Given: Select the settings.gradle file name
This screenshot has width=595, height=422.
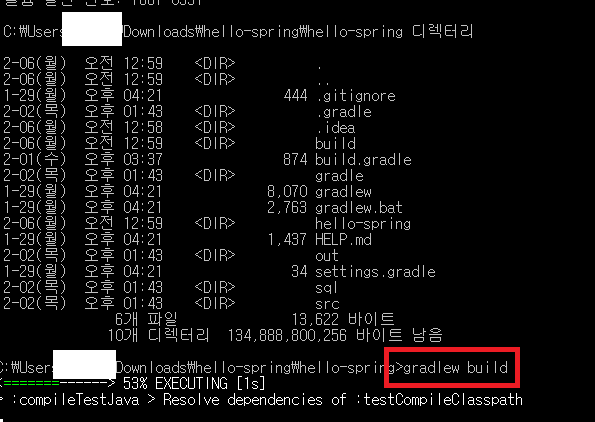Looking at the screenshot, I should tap(375, 272).
